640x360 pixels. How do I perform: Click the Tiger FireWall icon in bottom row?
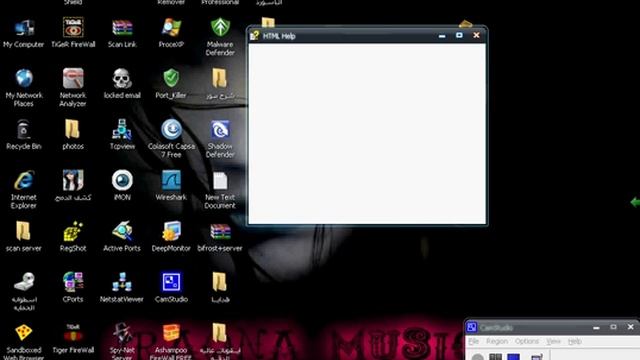73,333
